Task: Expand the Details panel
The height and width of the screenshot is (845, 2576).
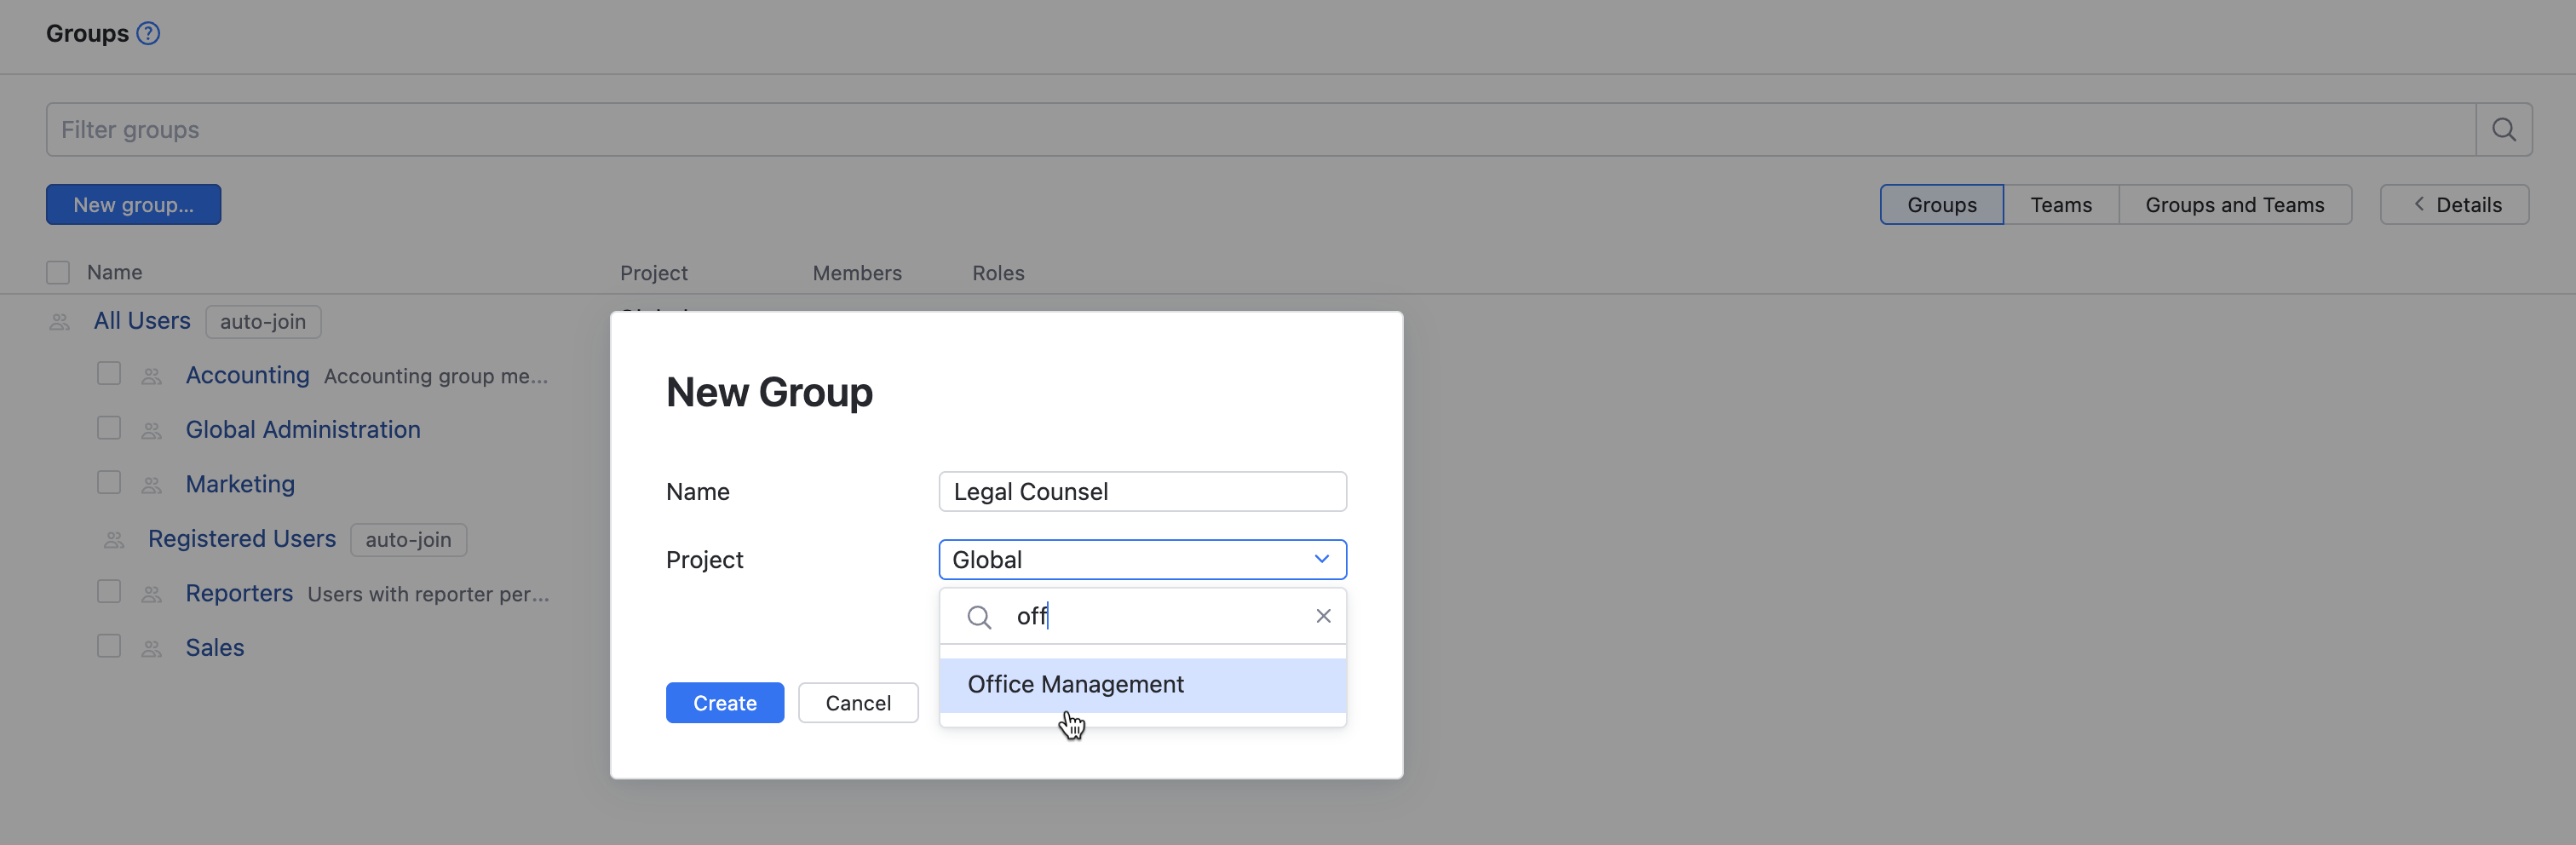Action: tap(2454, 205)
